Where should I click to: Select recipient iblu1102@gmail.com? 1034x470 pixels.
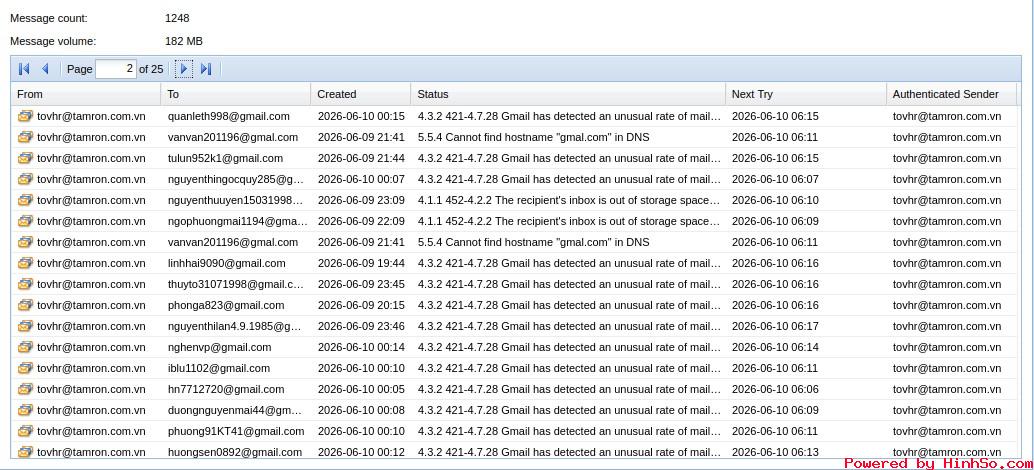coord(219,368)
